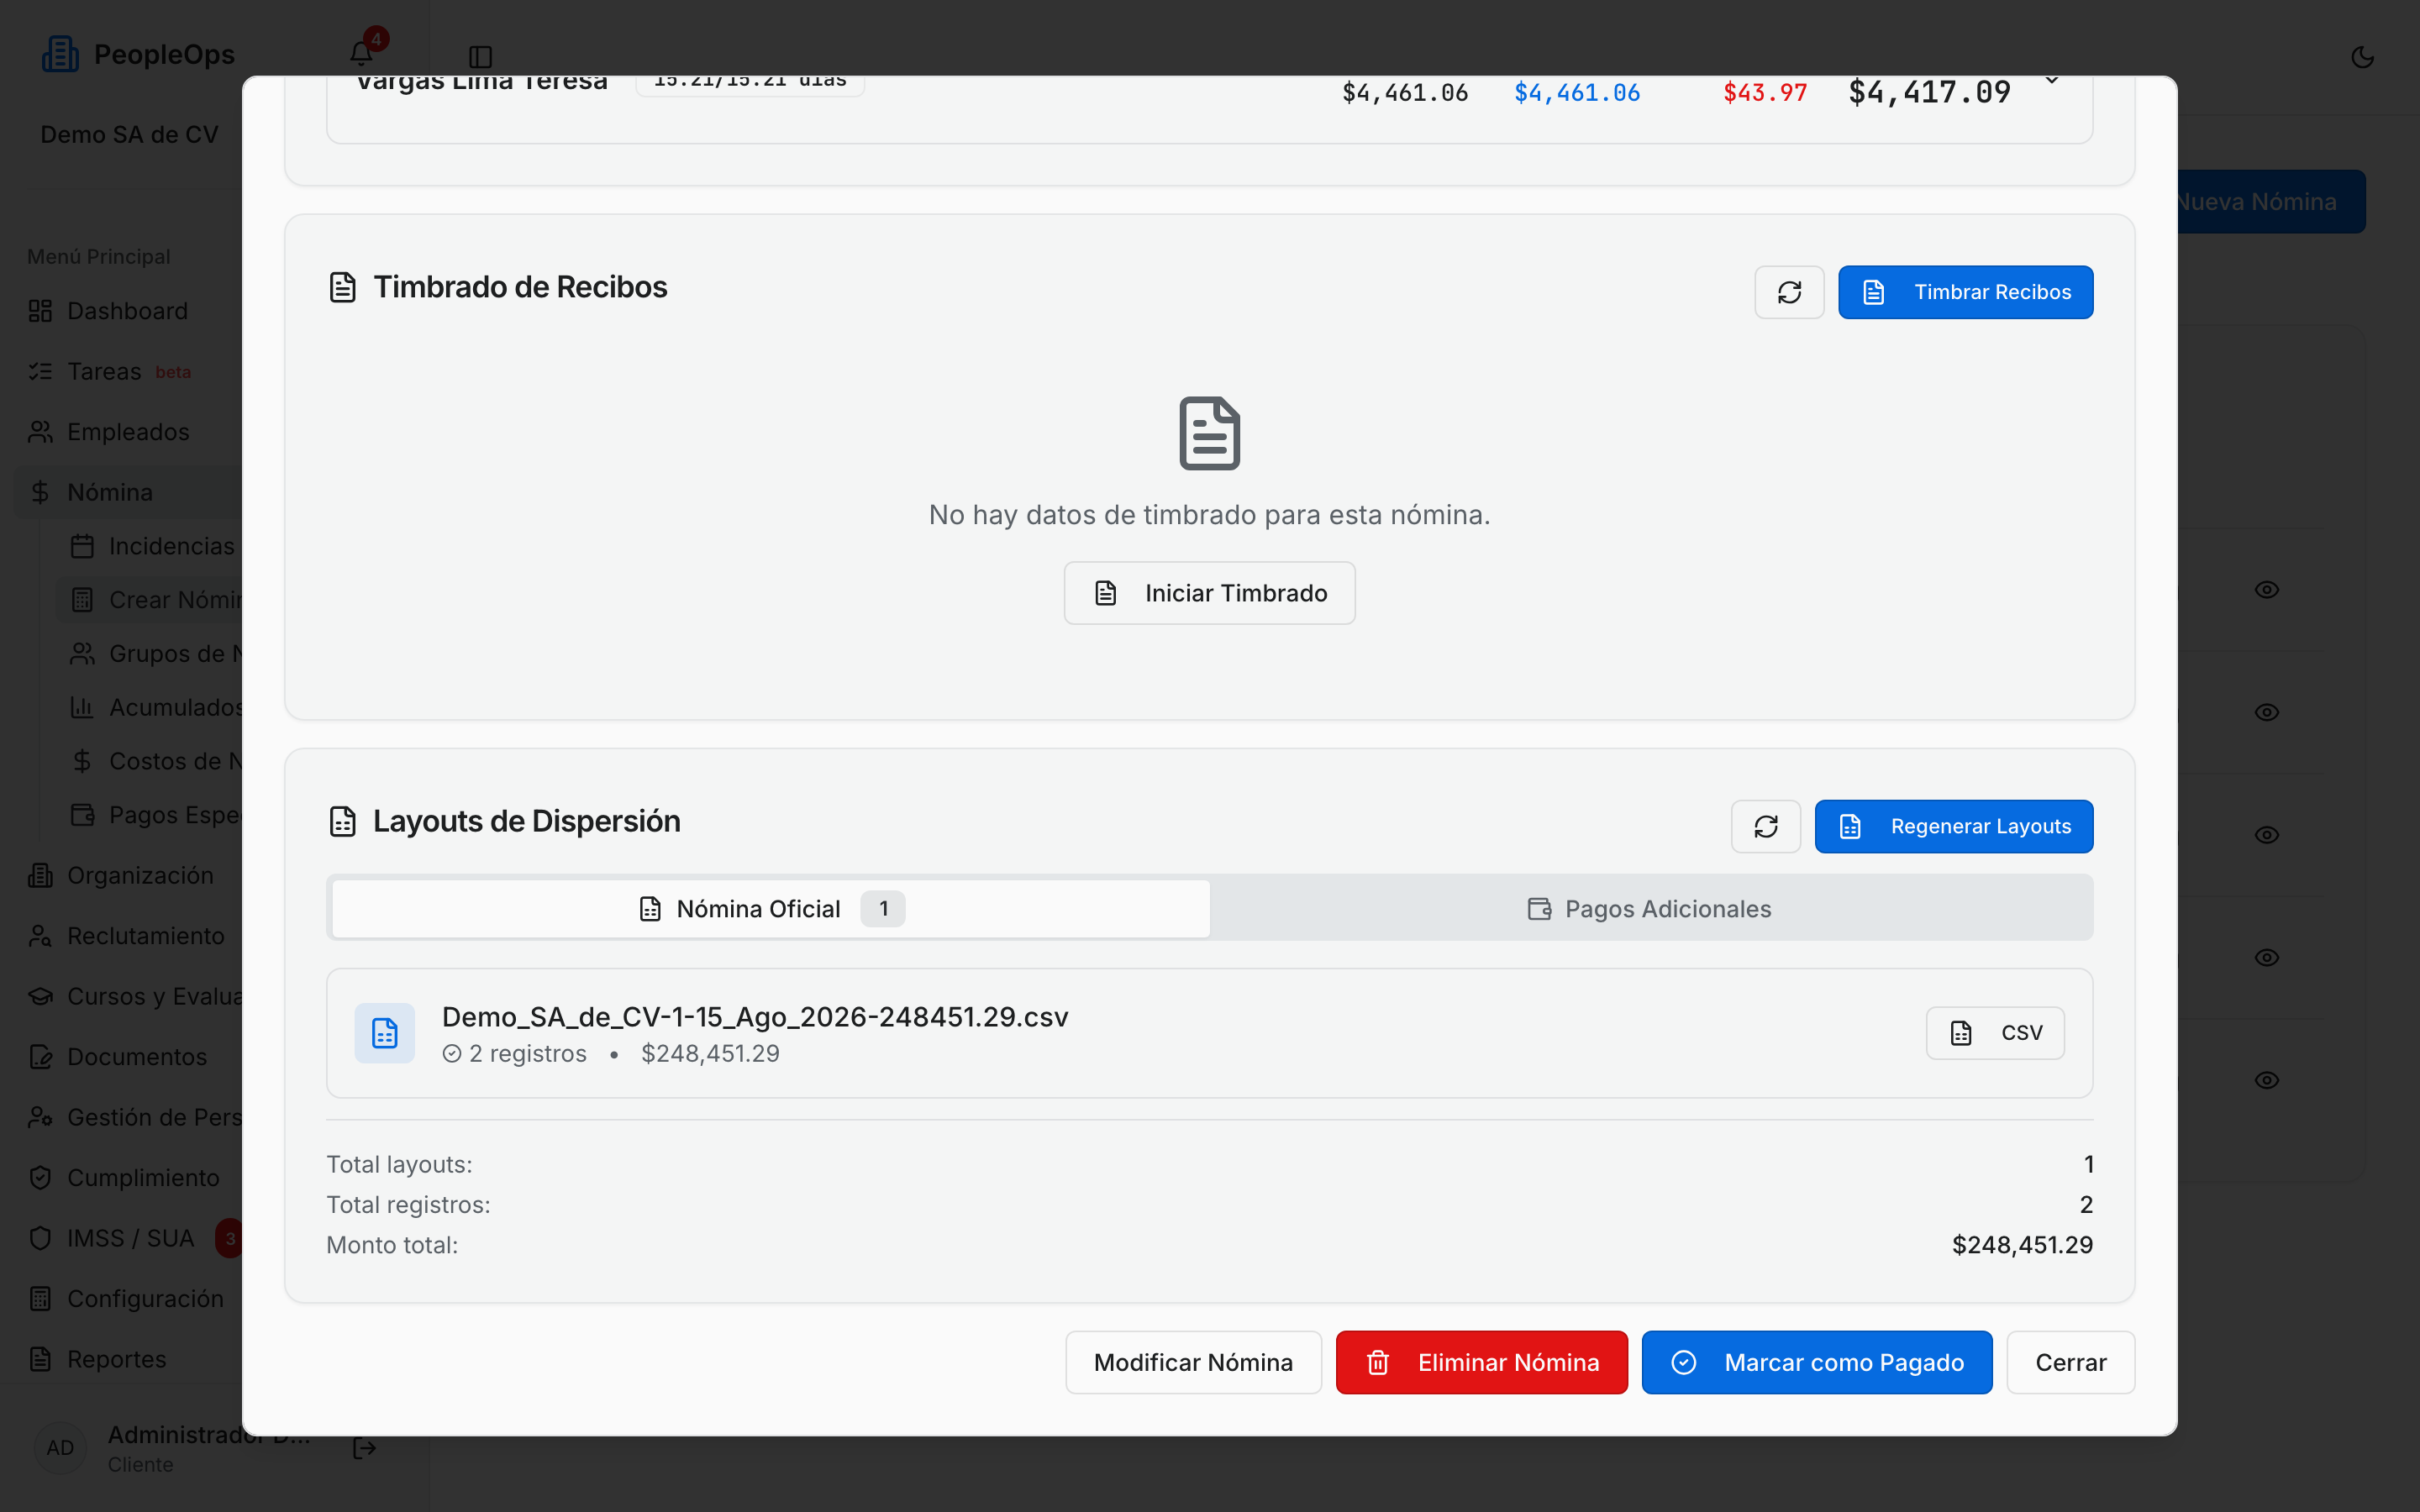Open Organización in the sidebar

point(128,875)
